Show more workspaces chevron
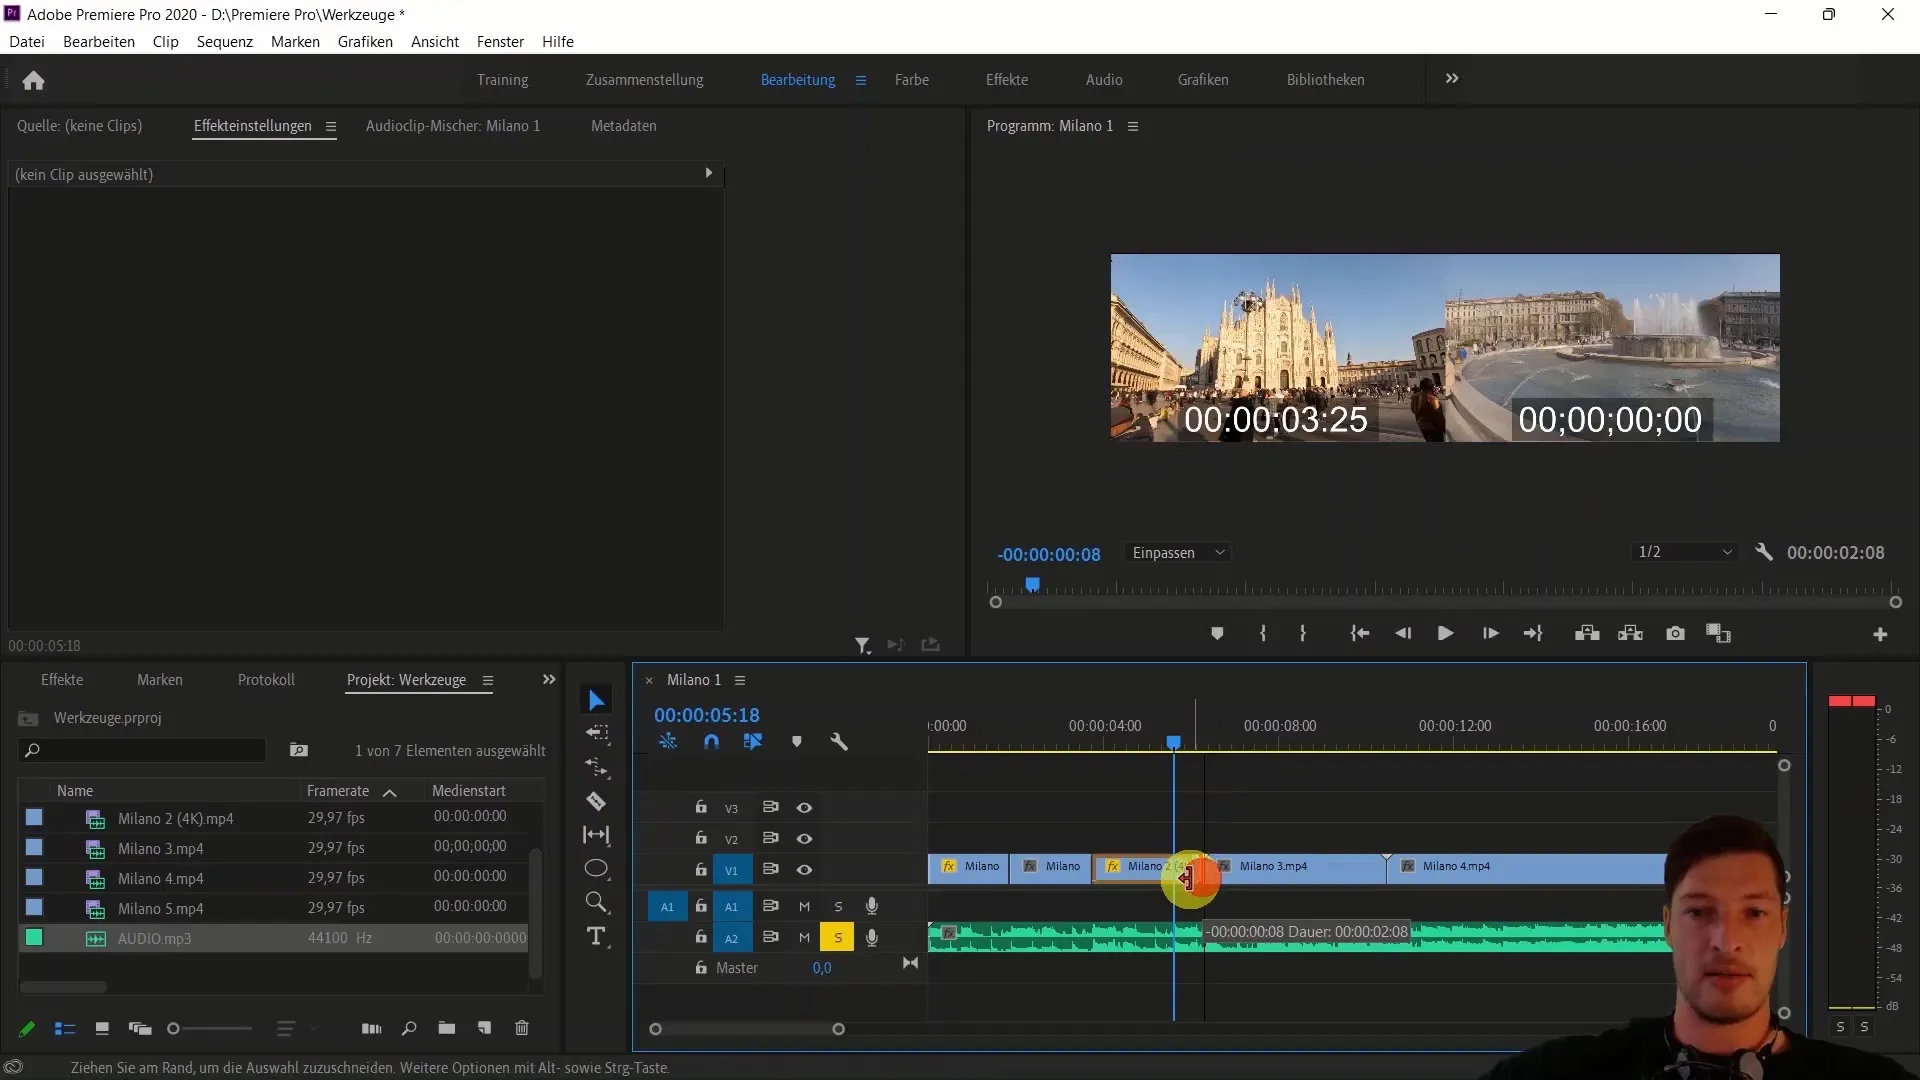Viewport: 1920px width, 1080px height. point(1452,79)
